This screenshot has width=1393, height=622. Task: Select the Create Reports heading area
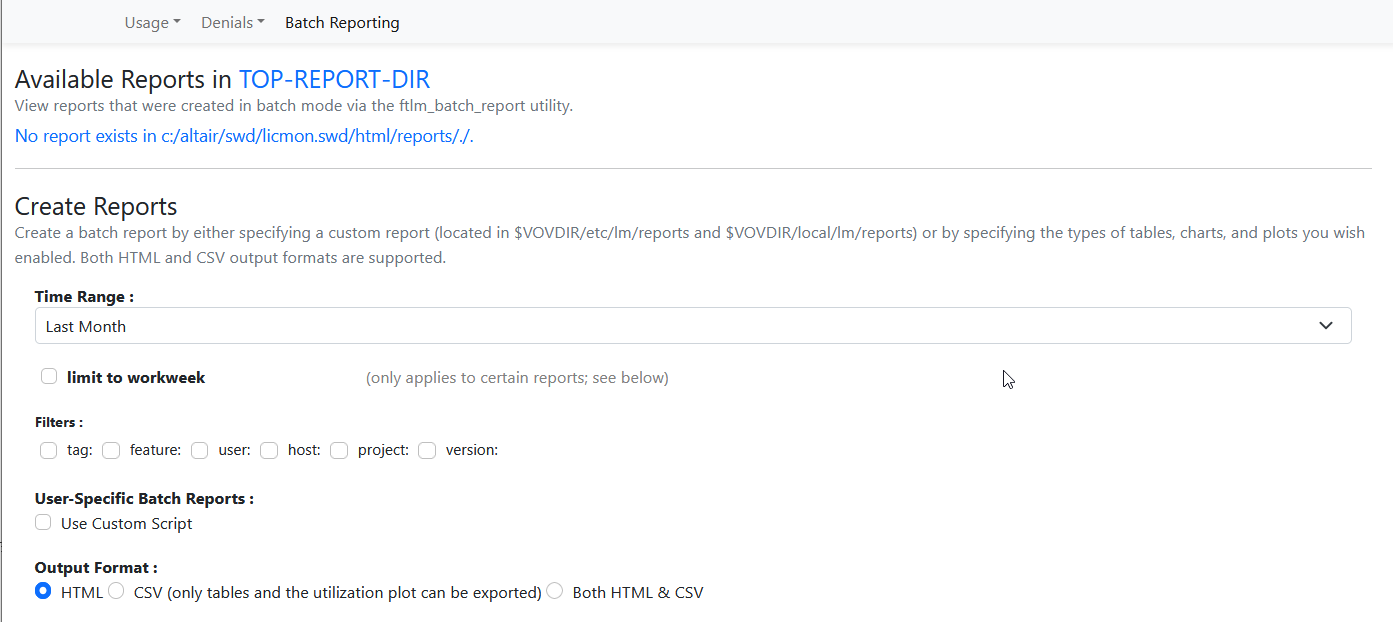point(95,206)
